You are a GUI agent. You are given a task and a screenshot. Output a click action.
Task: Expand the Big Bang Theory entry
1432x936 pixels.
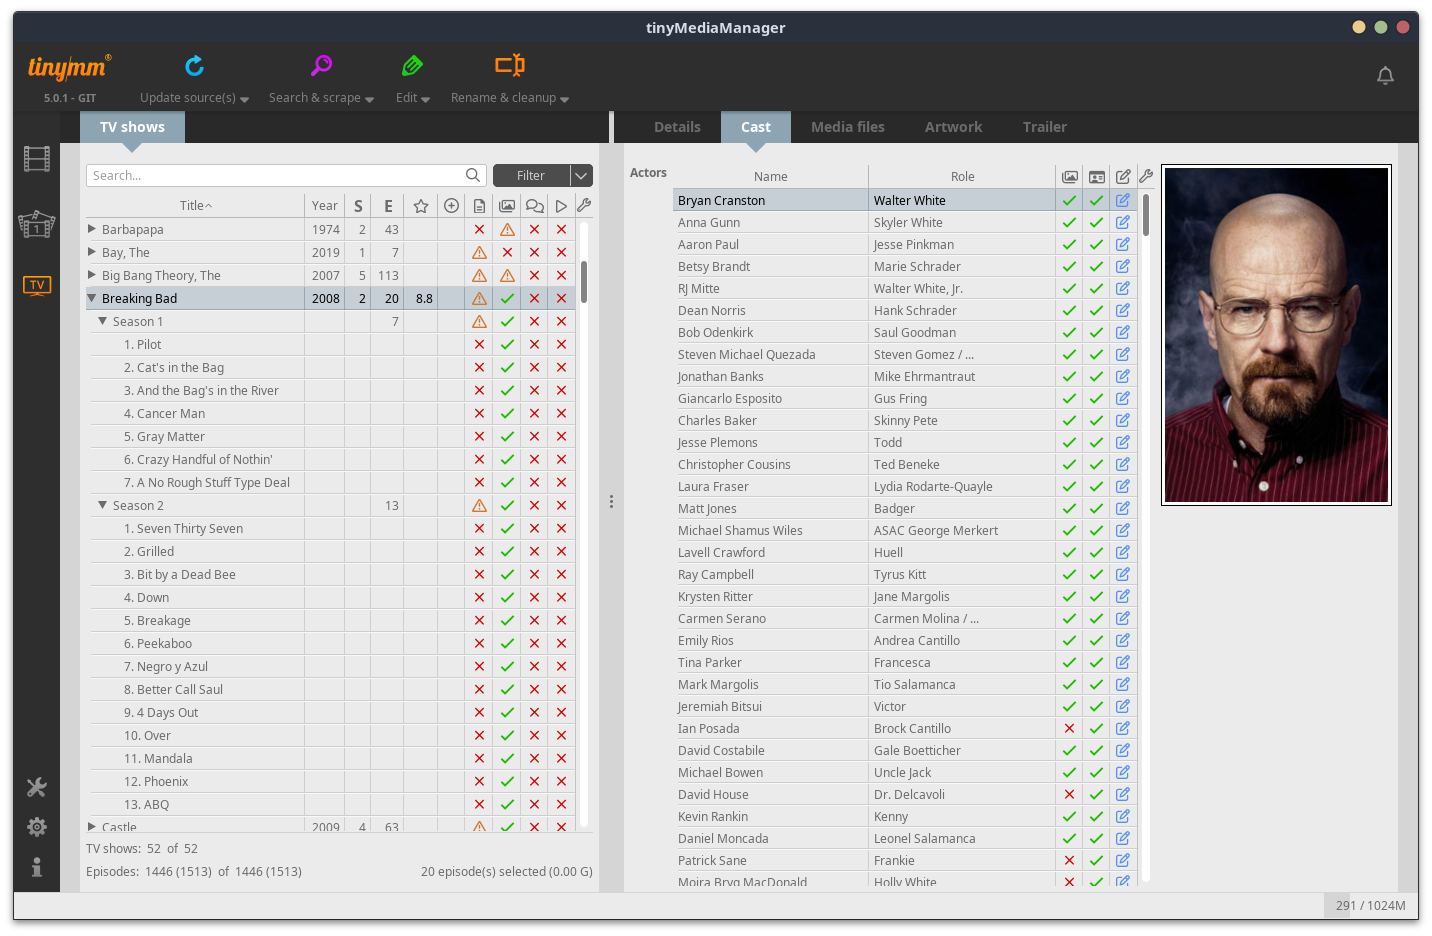(92, 275)
